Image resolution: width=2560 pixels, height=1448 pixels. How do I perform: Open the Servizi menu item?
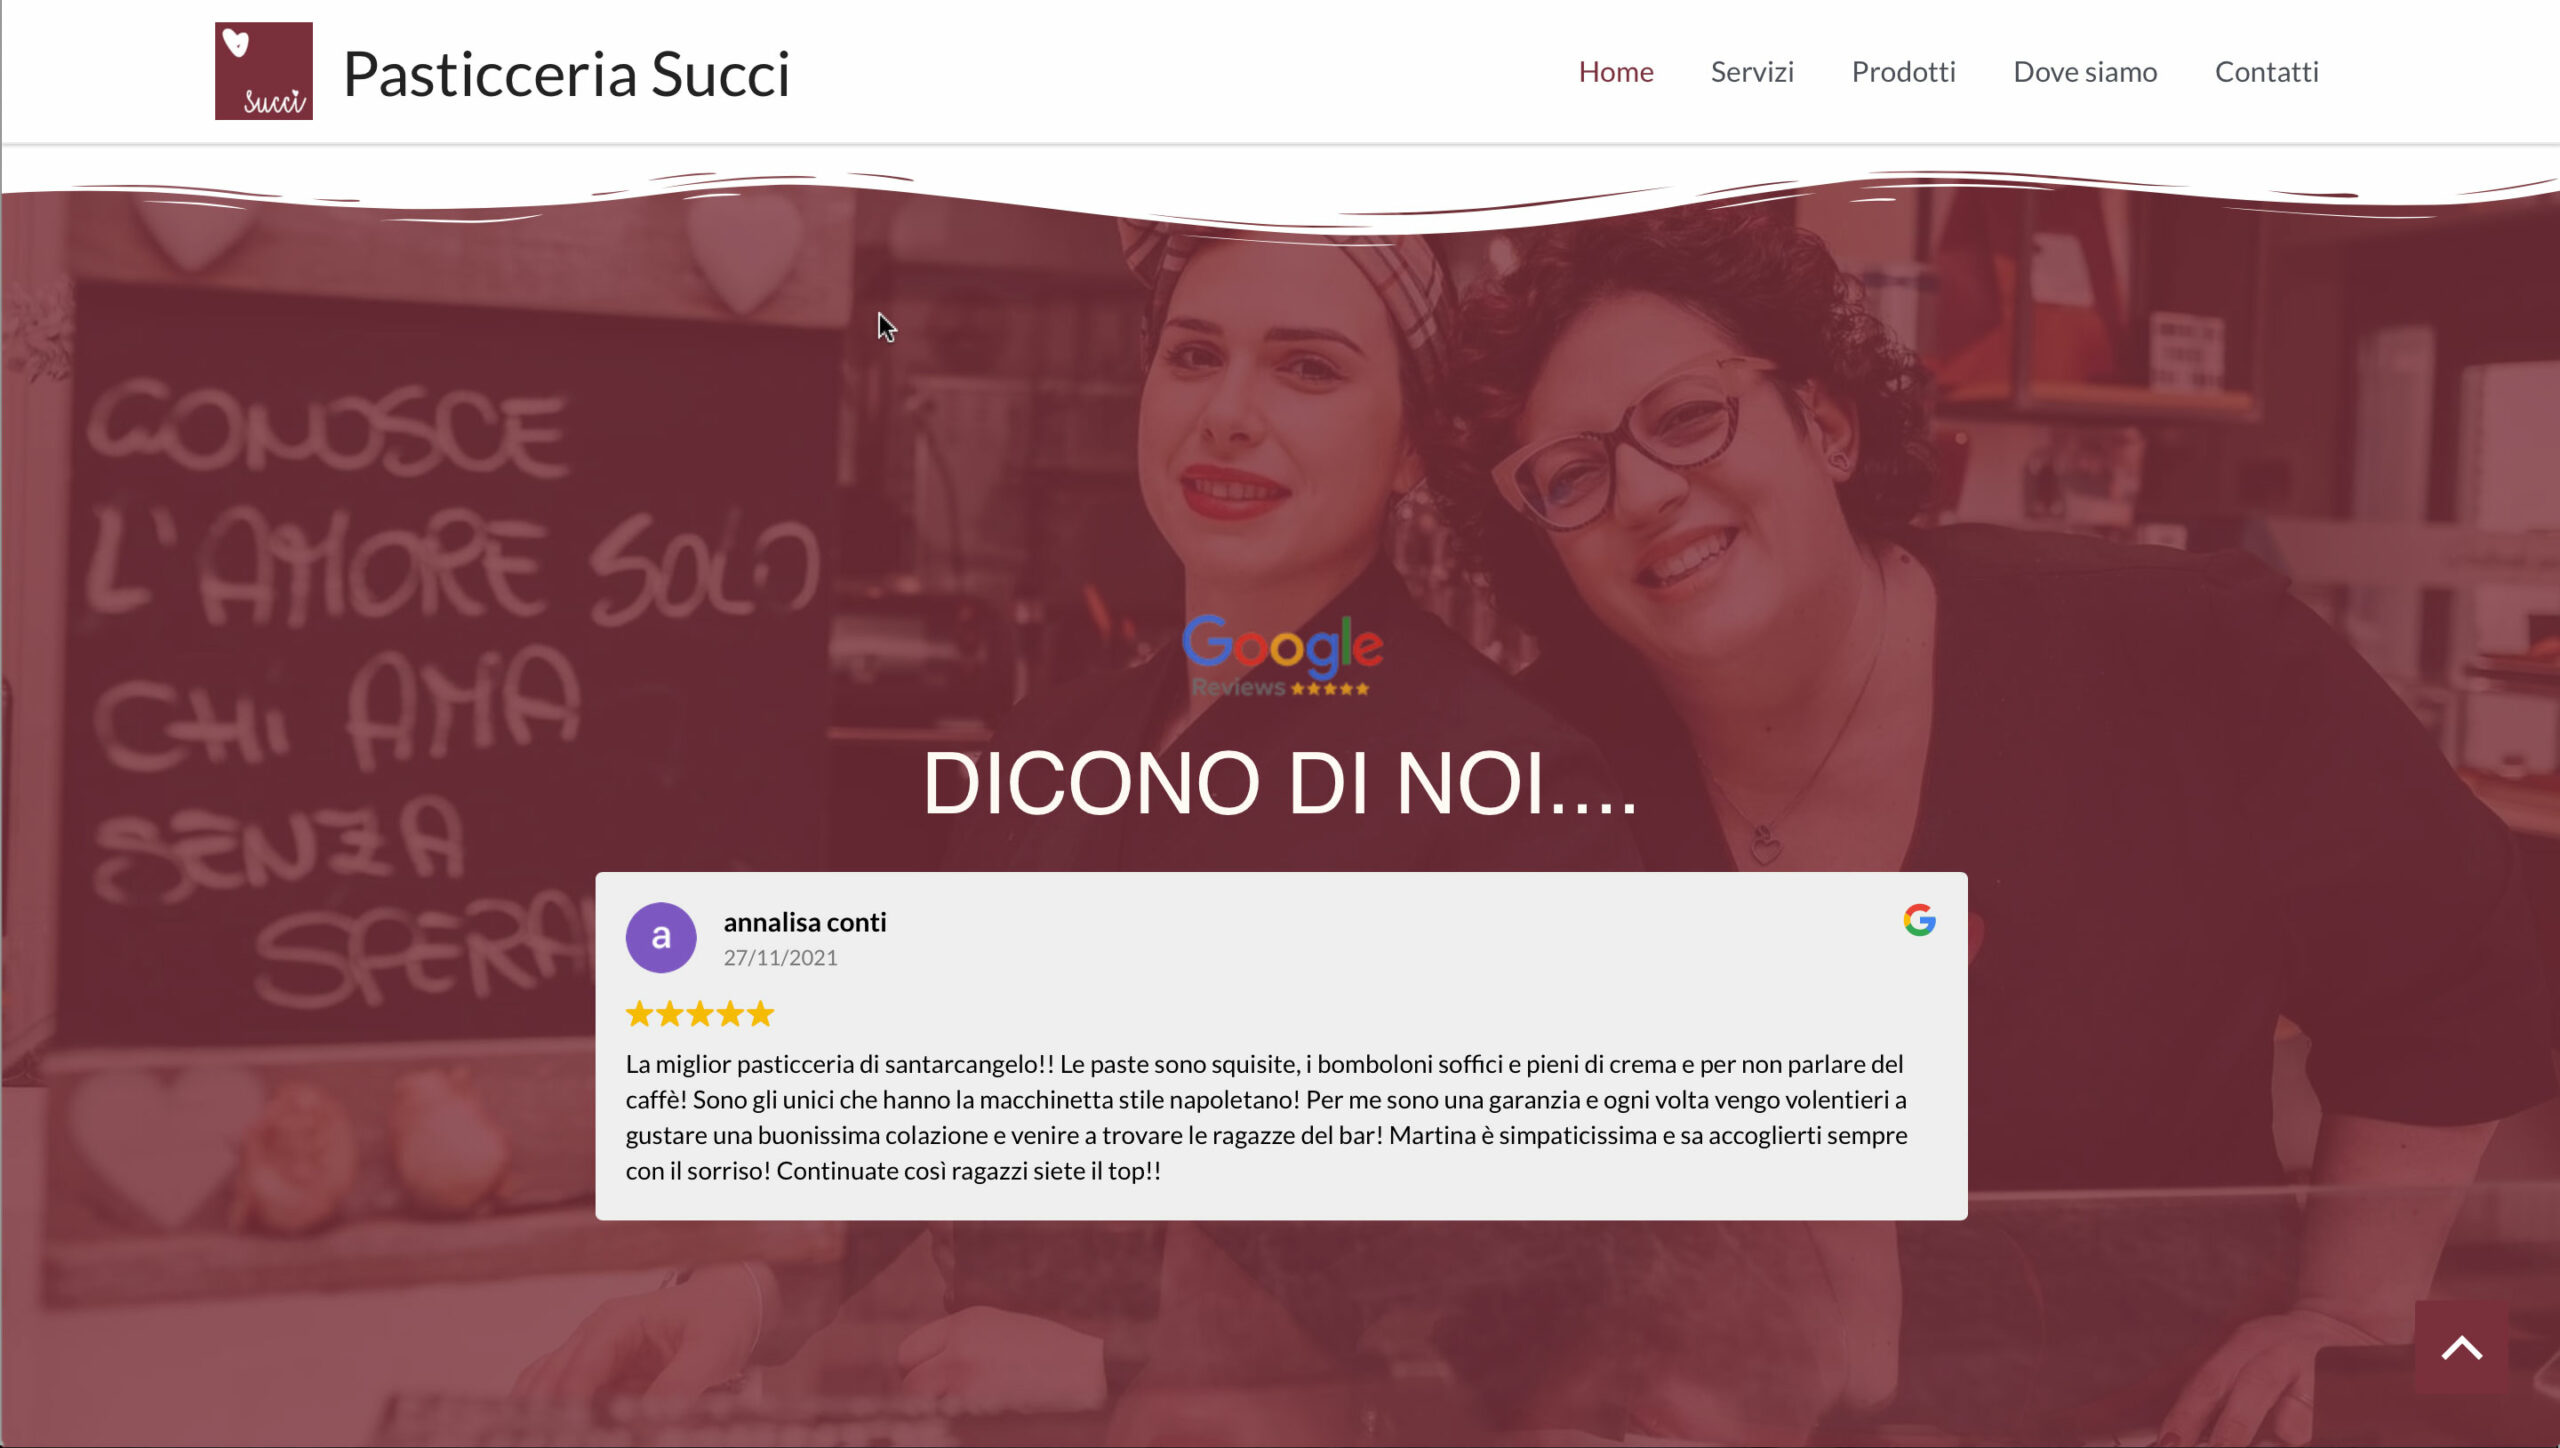click(1752, 72)
